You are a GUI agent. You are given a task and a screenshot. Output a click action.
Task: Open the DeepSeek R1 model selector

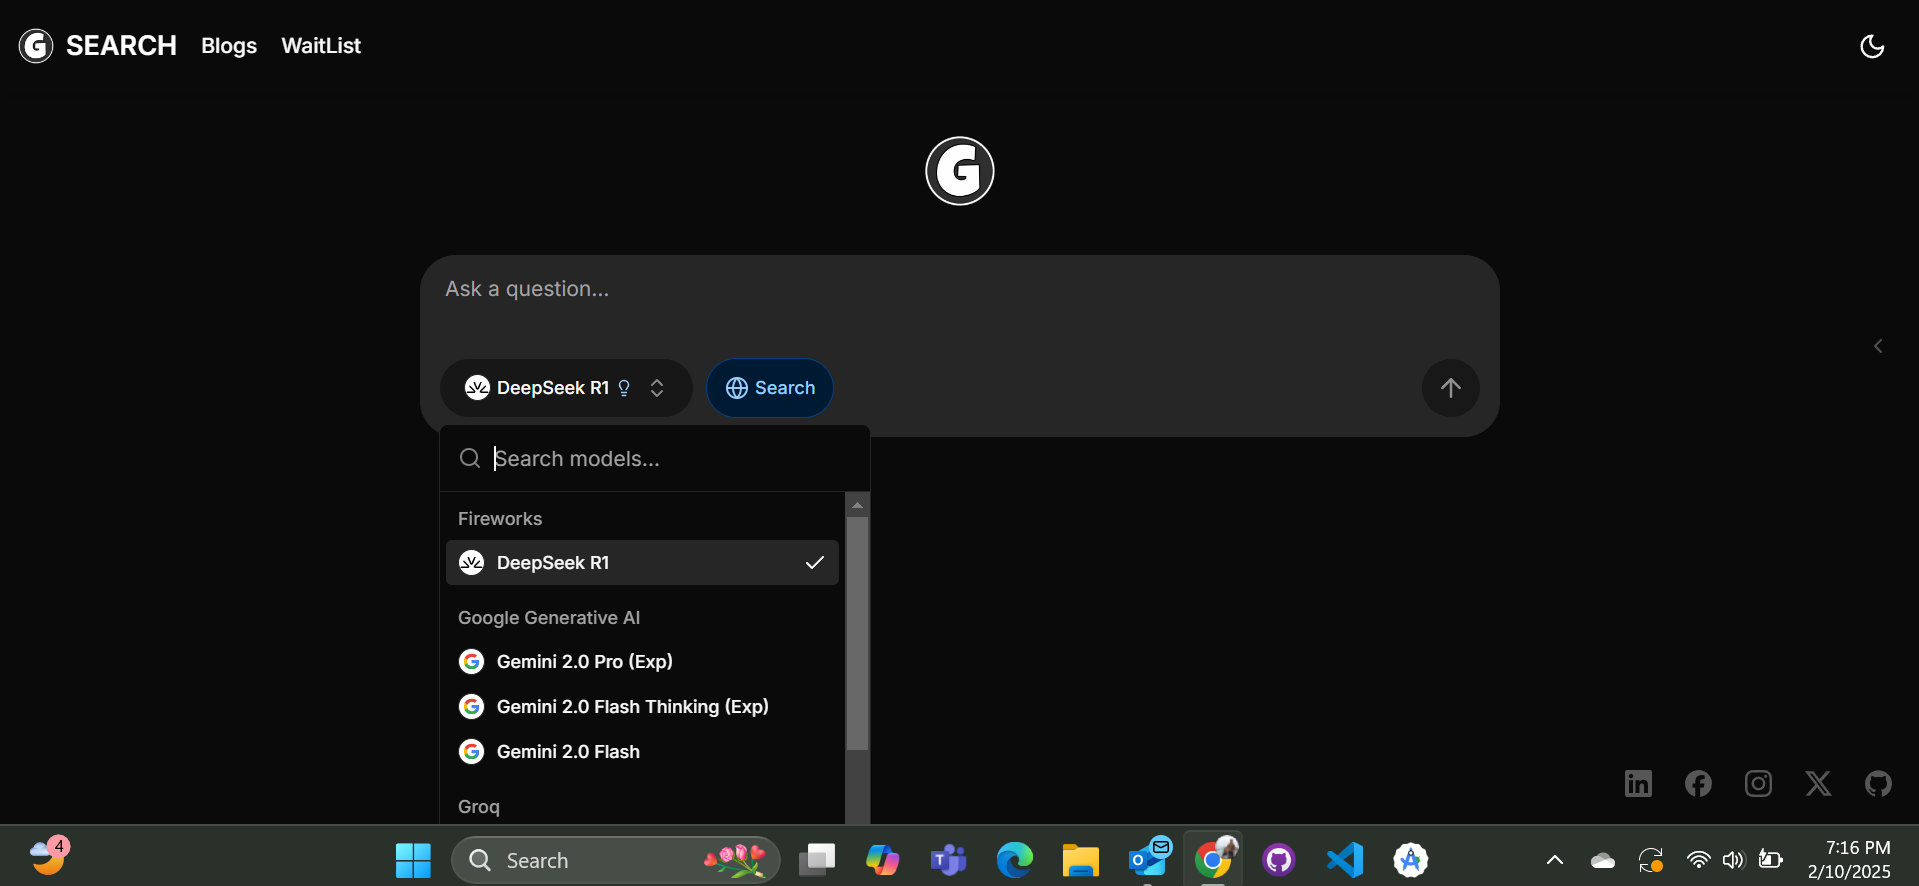(x=566, y=388)
